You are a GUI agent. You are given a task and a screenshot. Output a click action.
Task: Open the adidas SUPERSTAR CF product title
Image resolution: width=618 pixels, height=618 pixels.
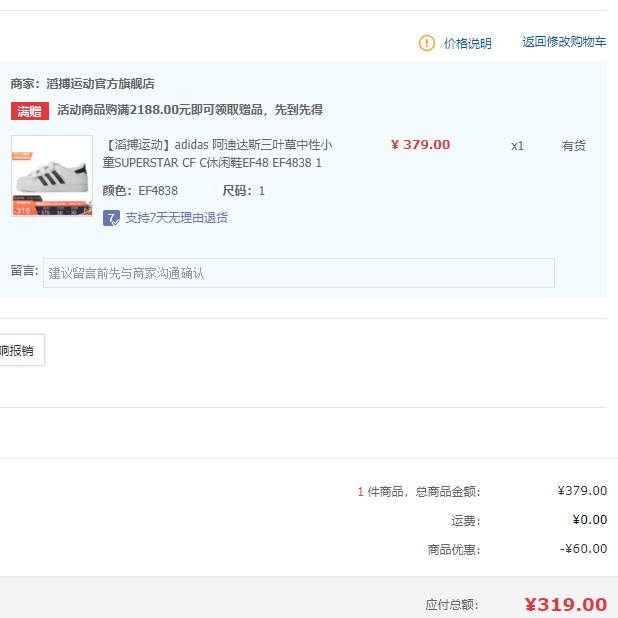(x=217, y=153)
